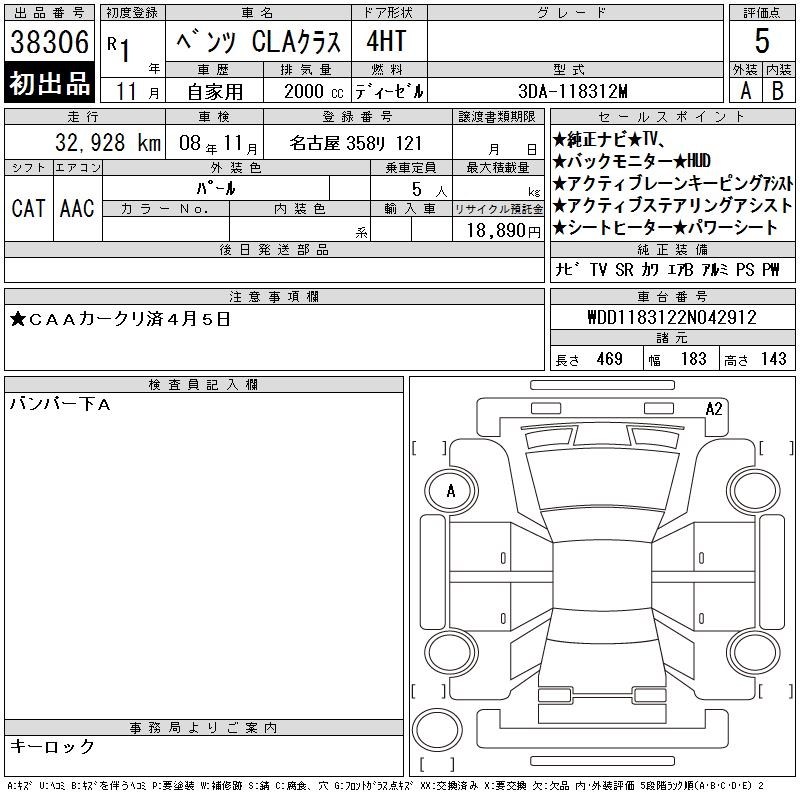Click width value 183
Image resolution: width=800 pixels, height=800 pixels.
point(693,359)
